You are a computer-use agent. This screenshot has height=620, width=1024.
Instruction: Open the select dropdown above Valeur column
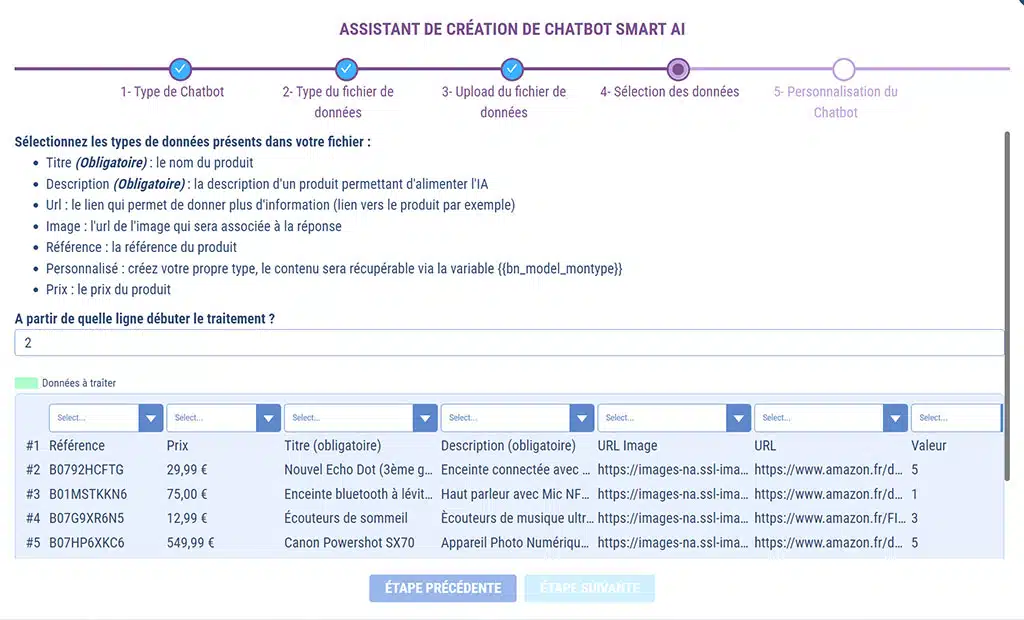click(x=956, y=418)
